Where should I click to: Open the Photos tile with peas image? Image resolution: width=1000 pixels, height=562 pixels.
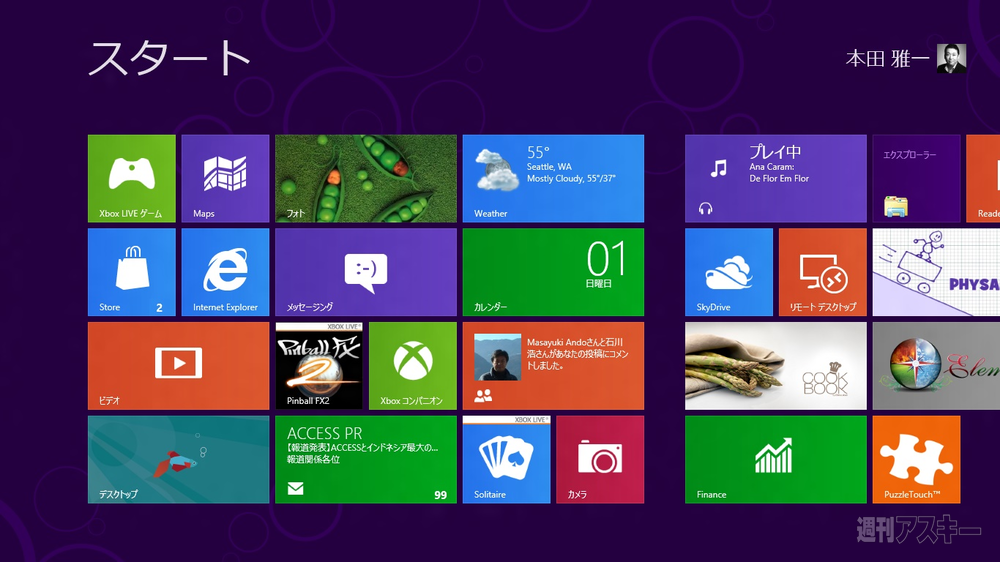(x=365, y=178)
